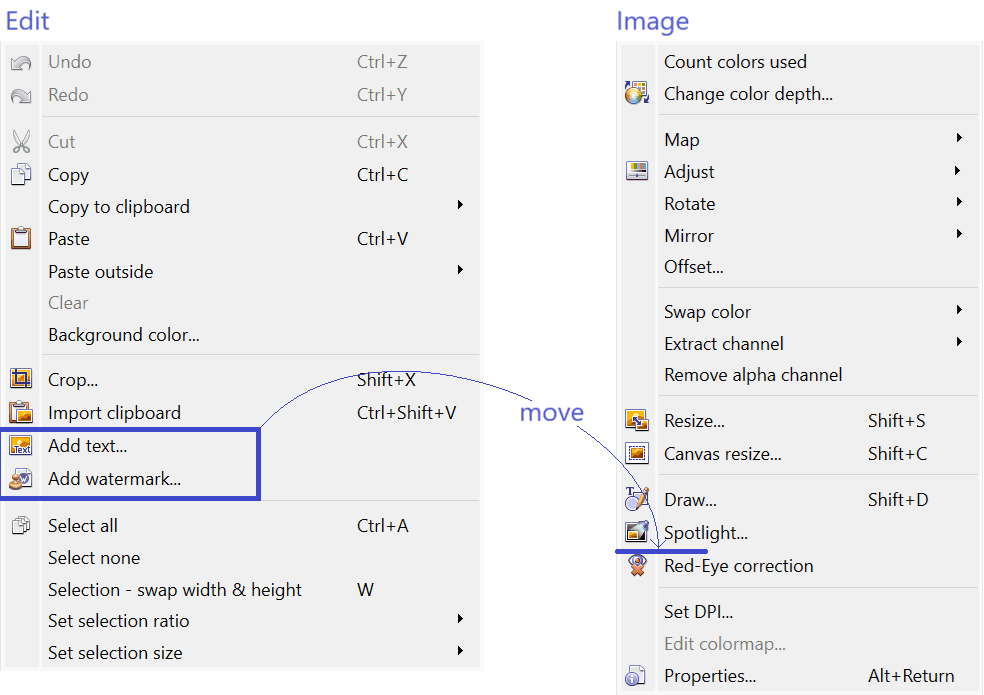The image size is (984, 695).
Task: Choose Select all from Edit menu
Action: [83, 526]
